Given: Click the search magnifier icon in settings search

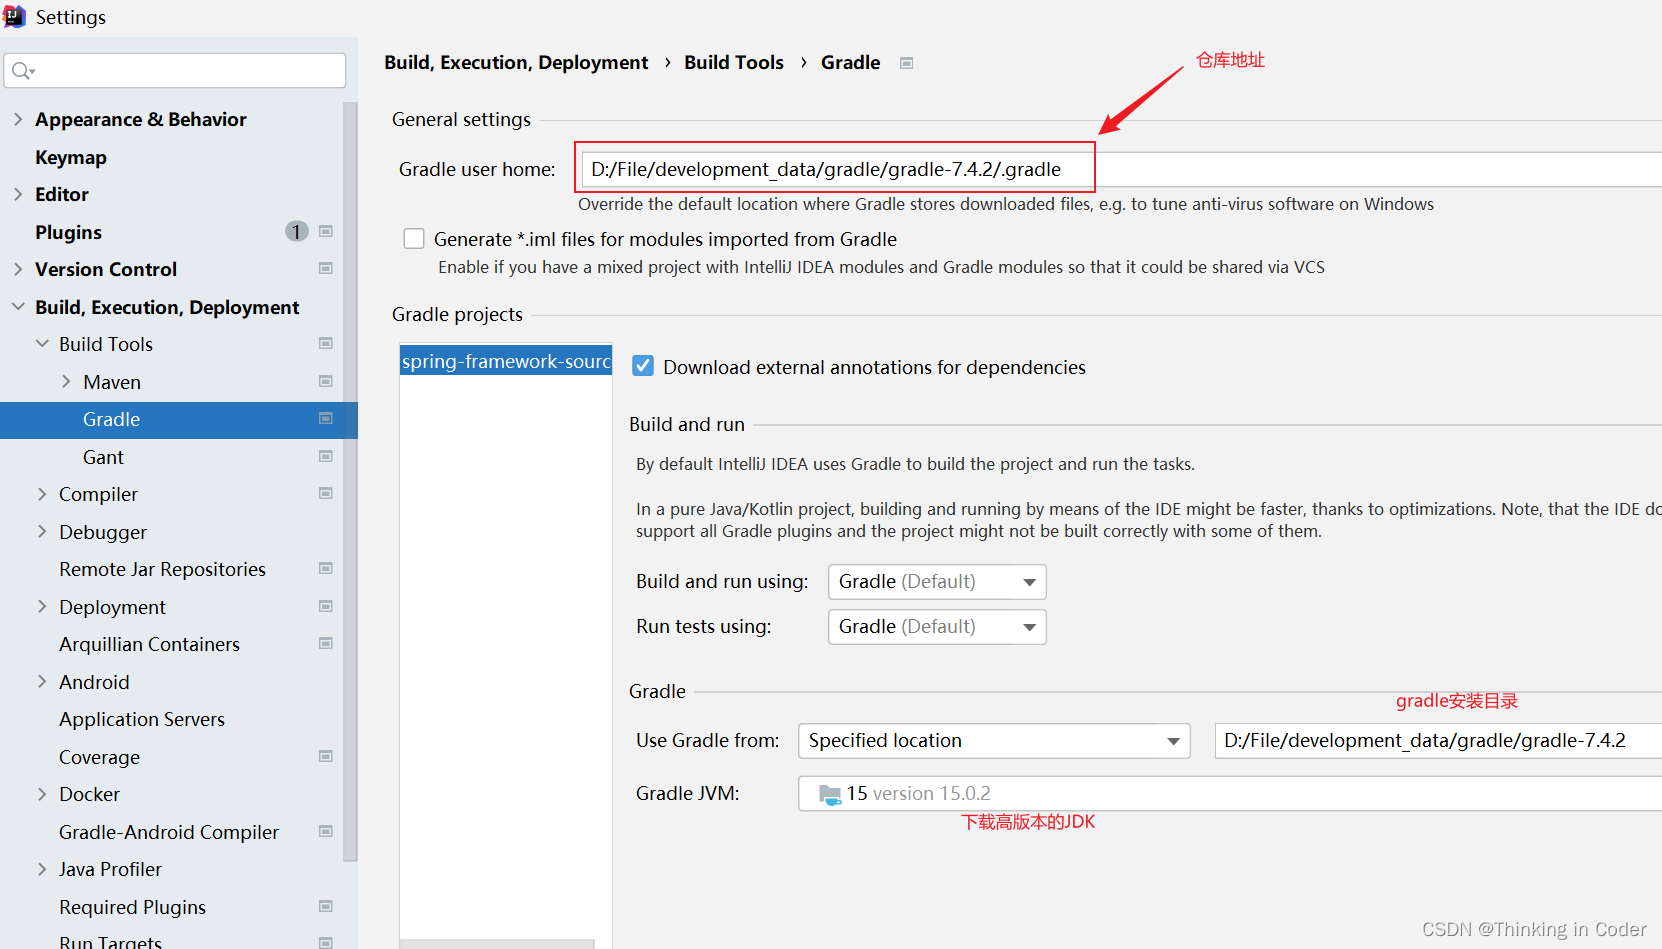Looking at the screenshot, I should tap(22, 70).
